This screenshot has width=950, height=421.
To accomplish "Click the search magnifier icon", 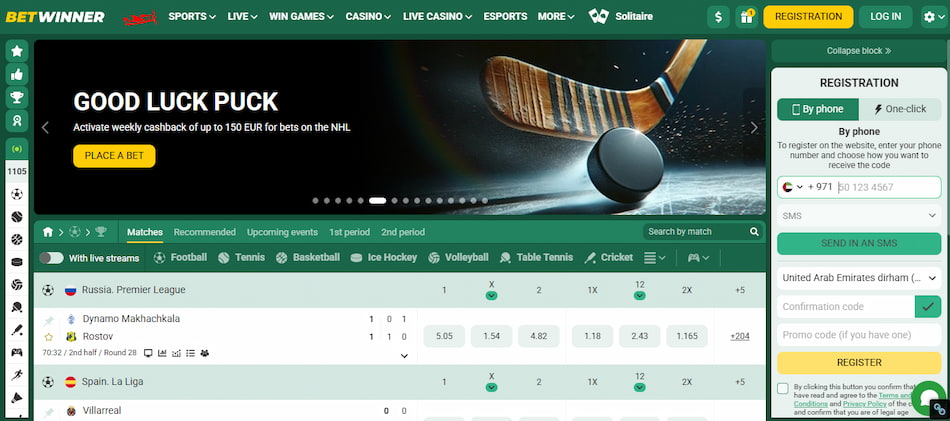I will [x=754, y=231].
